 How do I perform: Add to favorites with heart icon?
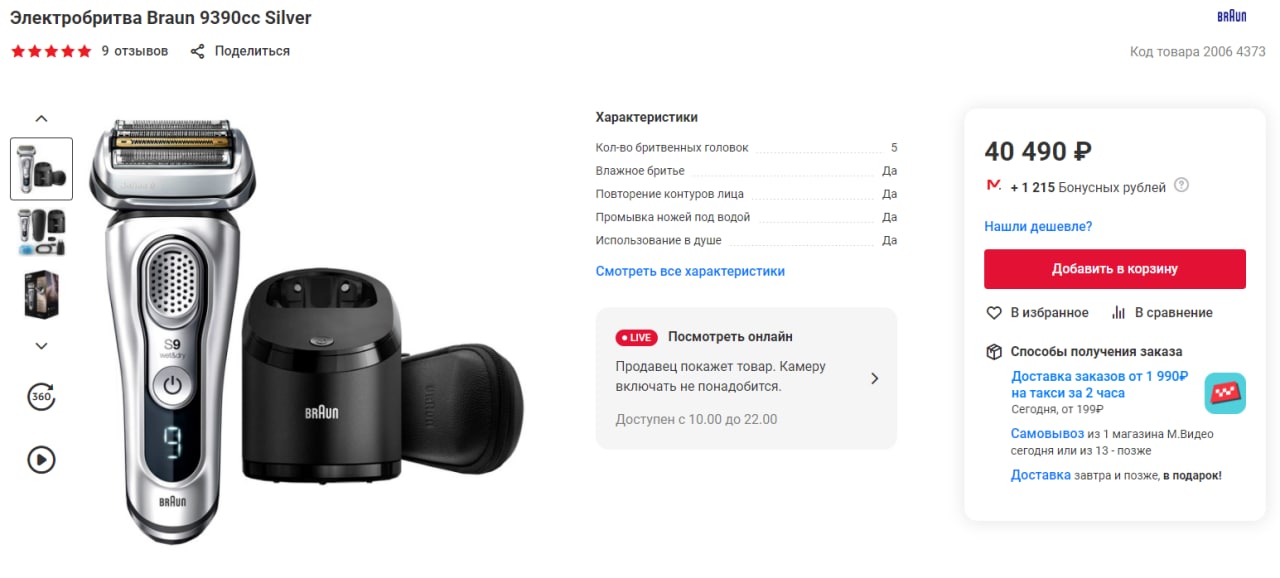point(1037,313)
